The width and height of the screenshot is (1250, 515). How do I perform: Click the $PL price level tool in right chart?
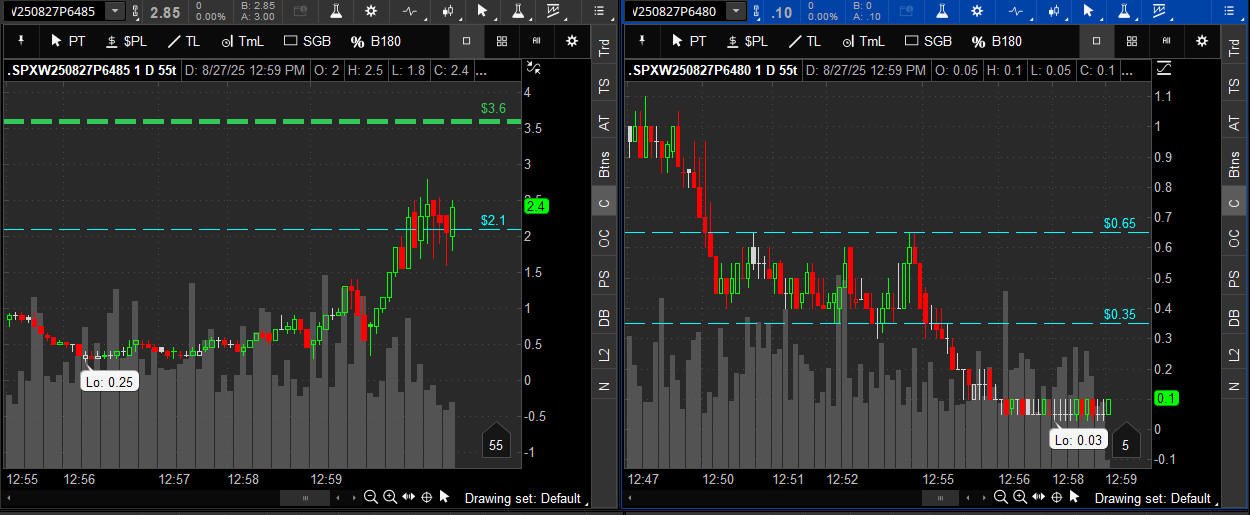tap(747, 41)
